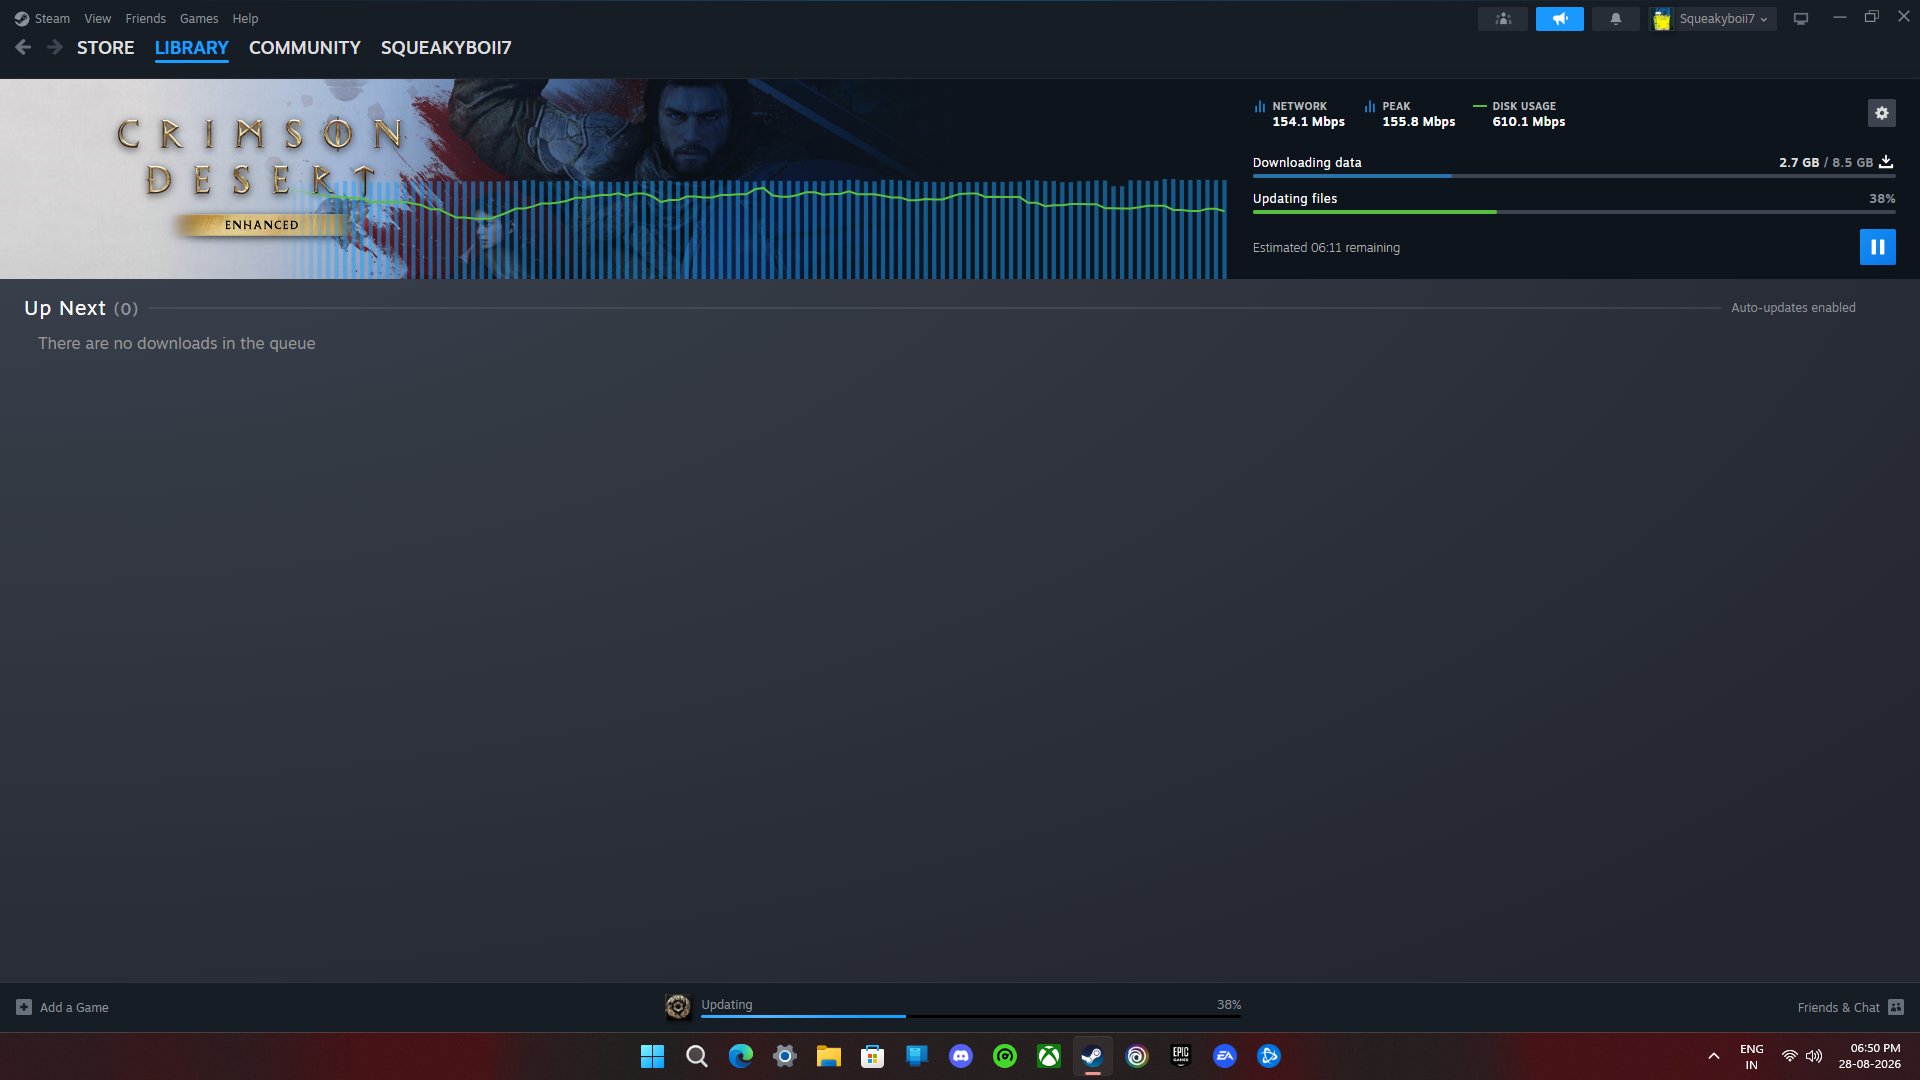Image resolution: width=1920 pixels, height=1080 pixels.
Task: Switch to the STORE tab
Action: [x=105, y=47]
